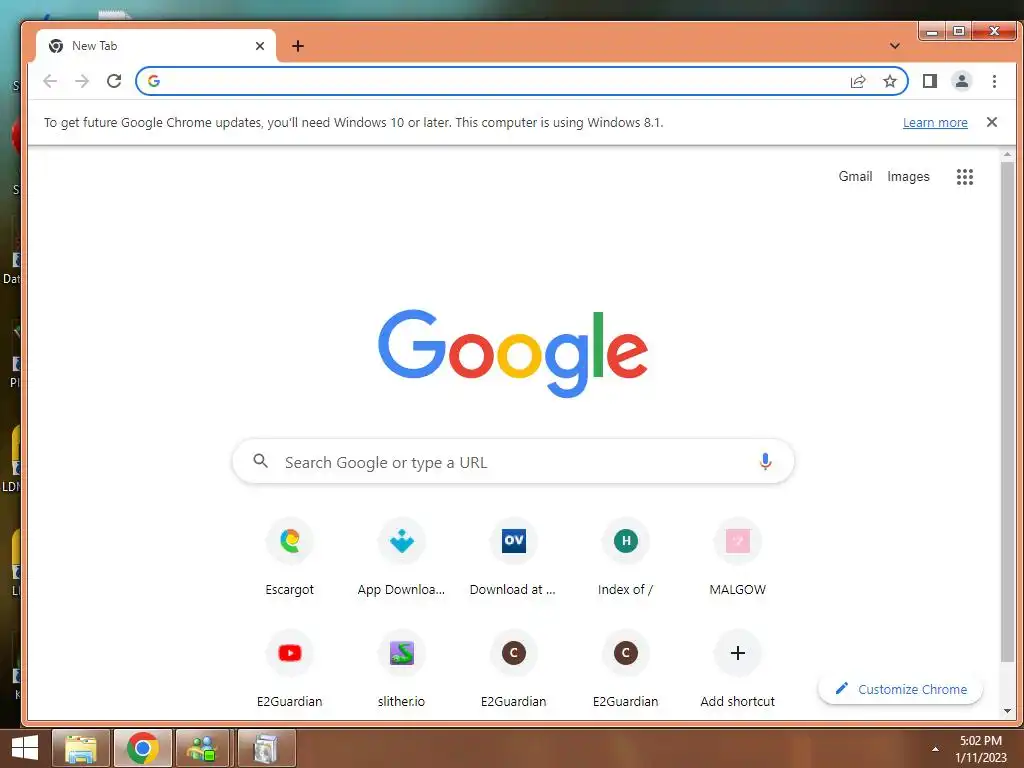This screenshot has height=768, width=1024.
Task: Go back using the back arrow
Action: (50, 81)
